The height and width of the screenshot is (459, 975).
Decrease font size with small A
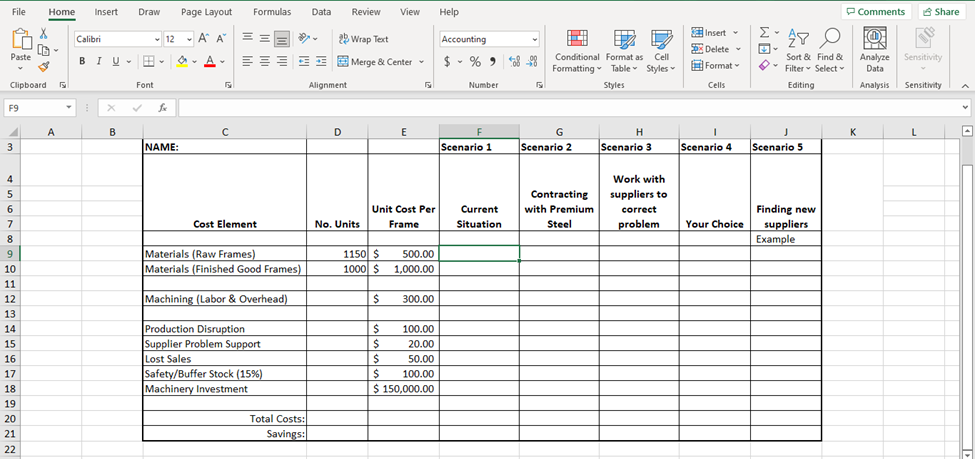(220, 39)
